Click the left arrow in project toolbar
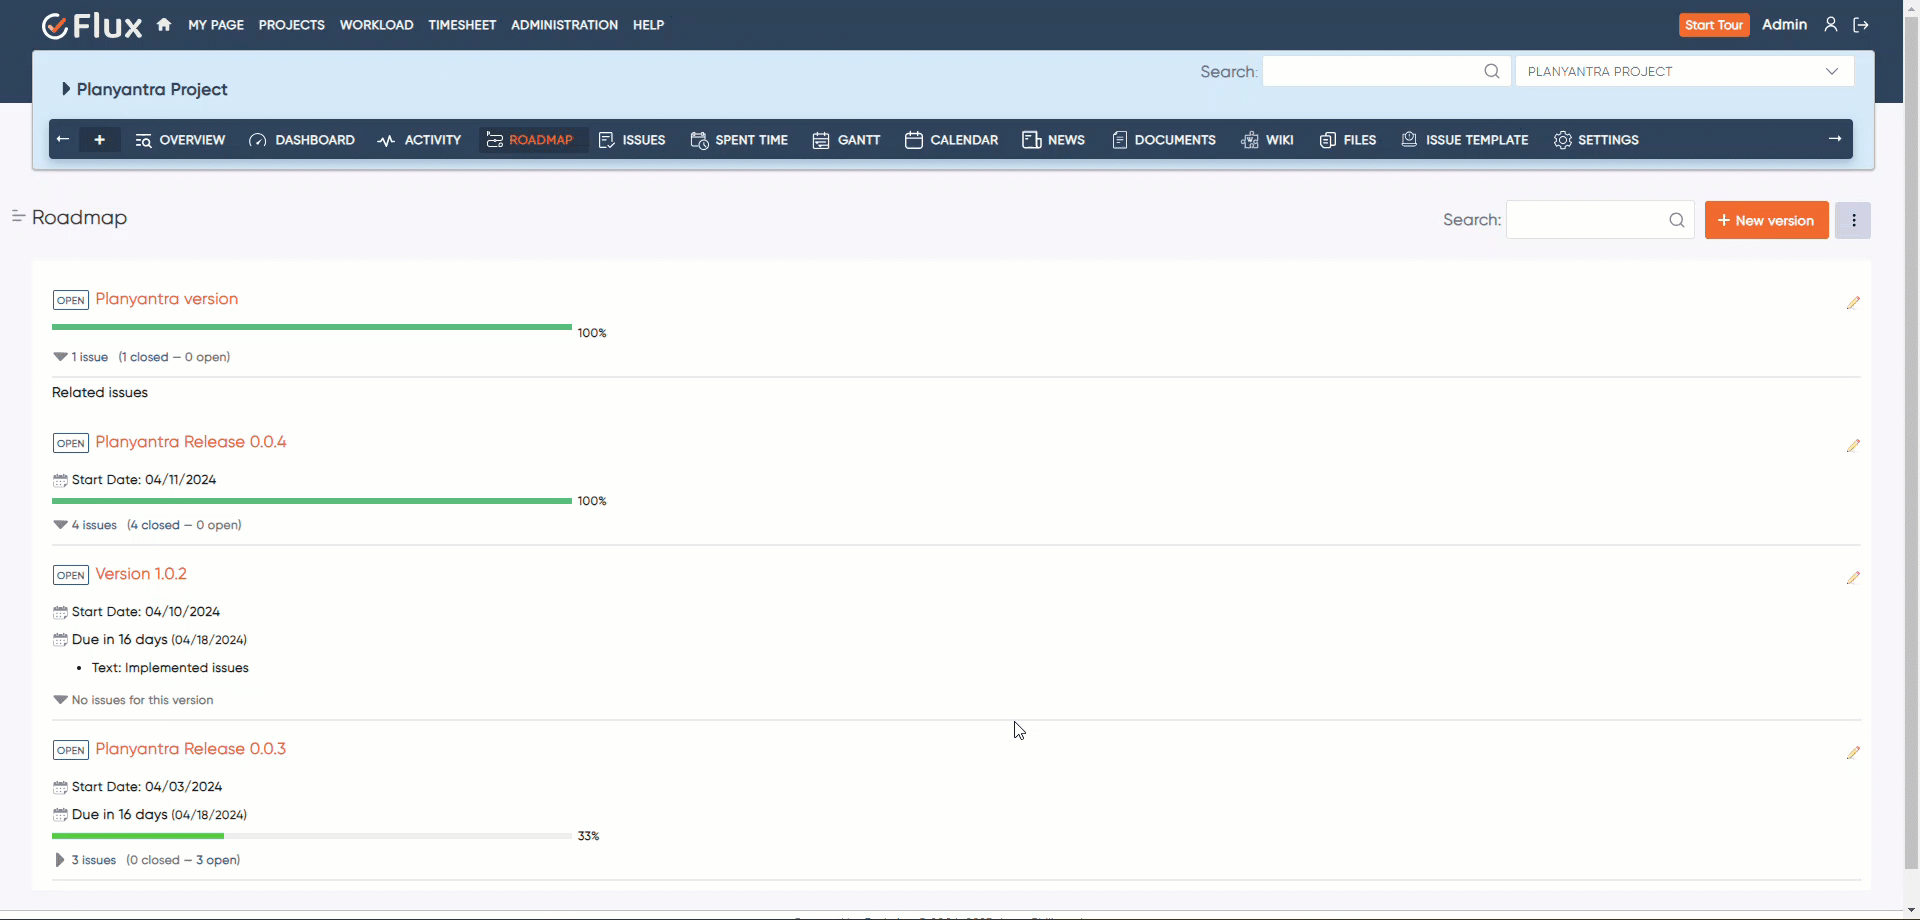Screen dimensions: 1920x920 (x=63, y=140)
